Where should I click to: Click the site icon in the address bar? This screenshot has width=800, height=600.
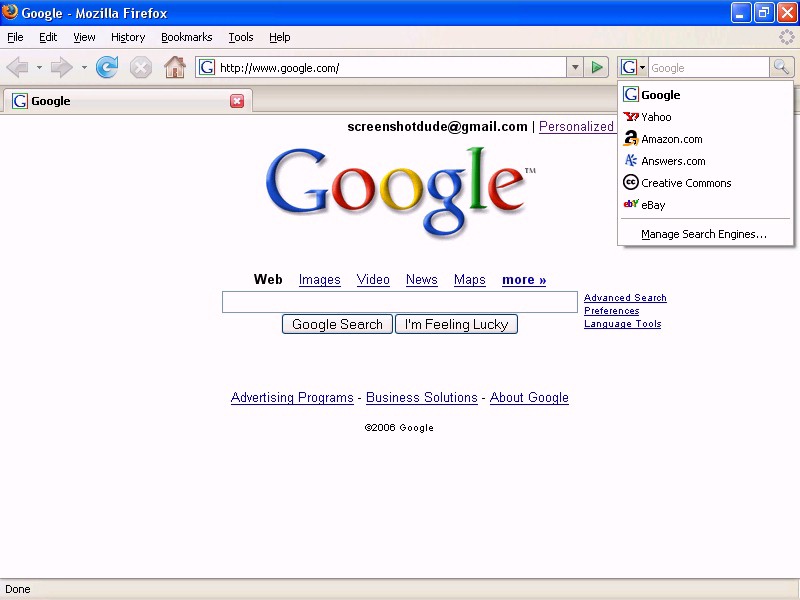point(207,67)
